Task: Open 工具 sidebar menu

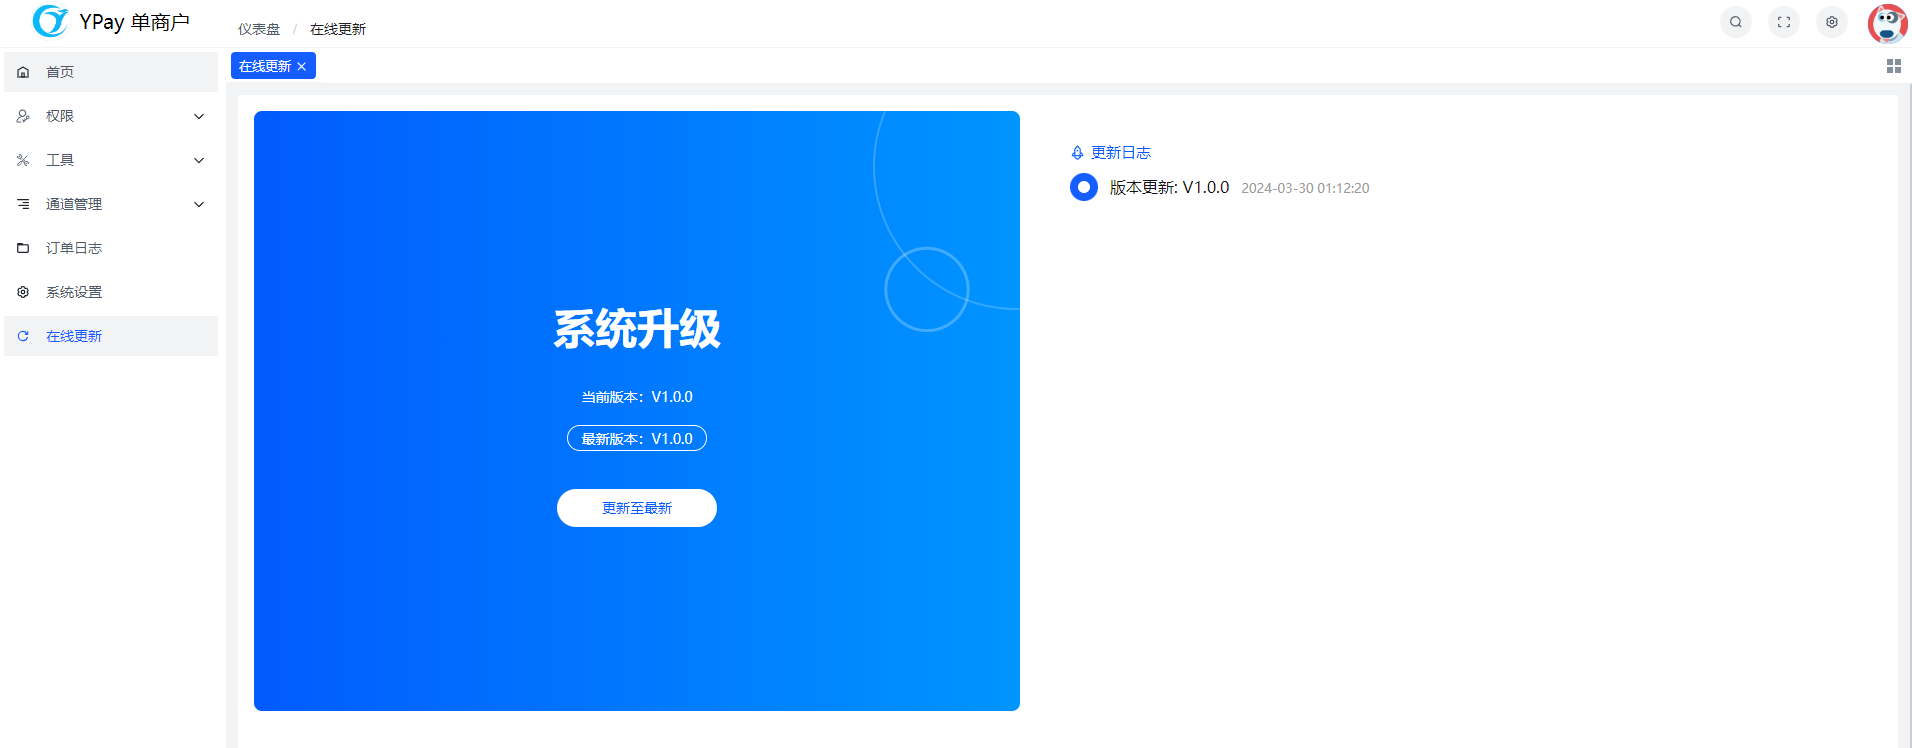Action: (111, 160)
